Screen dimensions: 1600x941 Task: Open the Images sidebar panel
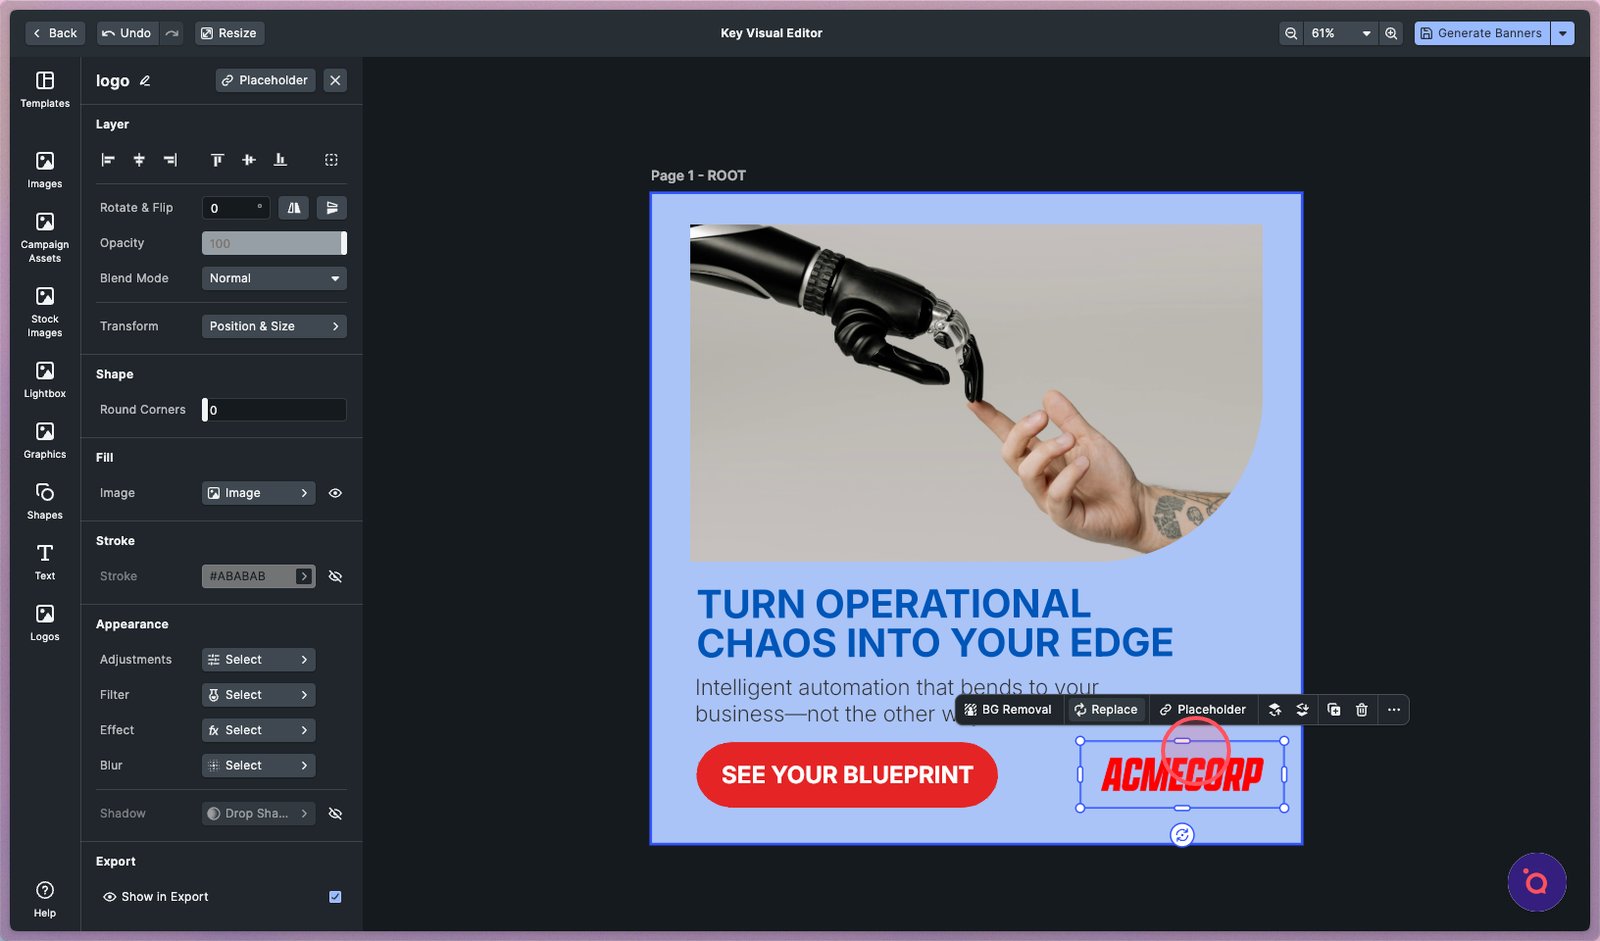(x=45, y=169)
